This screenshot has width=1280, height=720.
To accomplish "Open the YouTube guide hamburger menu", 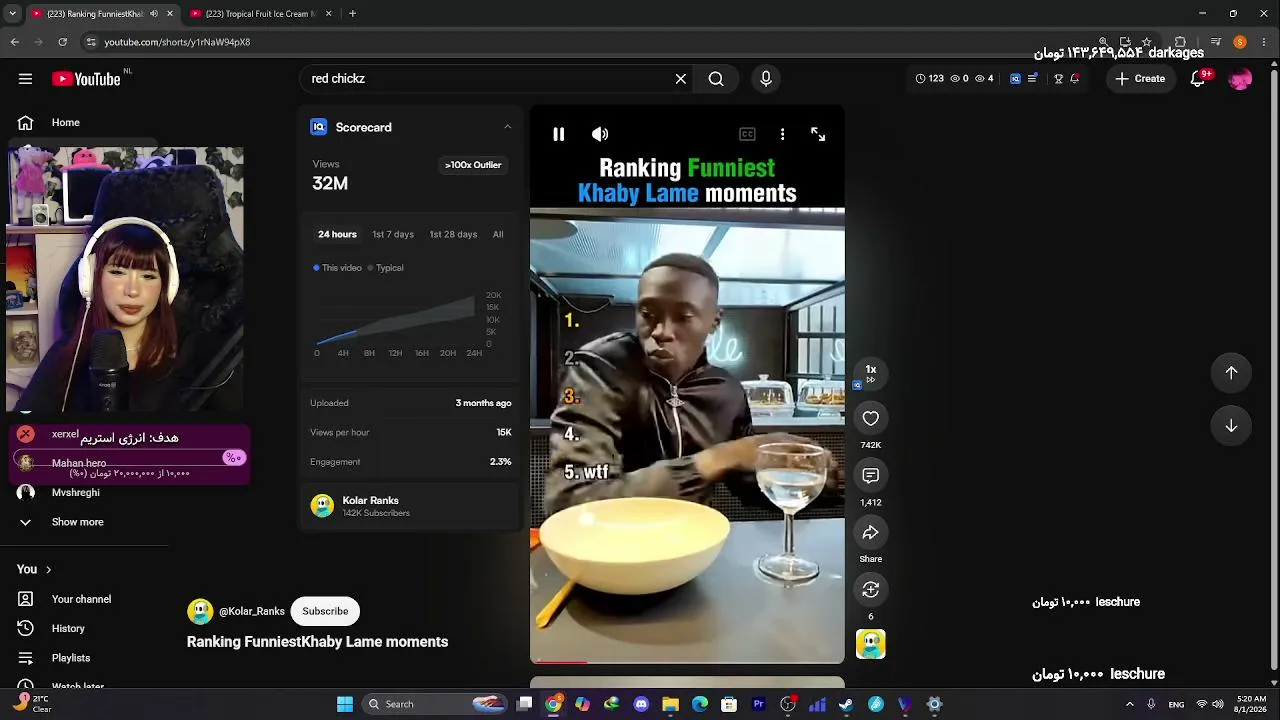I will pyautogui.click(x=25, y=79).
